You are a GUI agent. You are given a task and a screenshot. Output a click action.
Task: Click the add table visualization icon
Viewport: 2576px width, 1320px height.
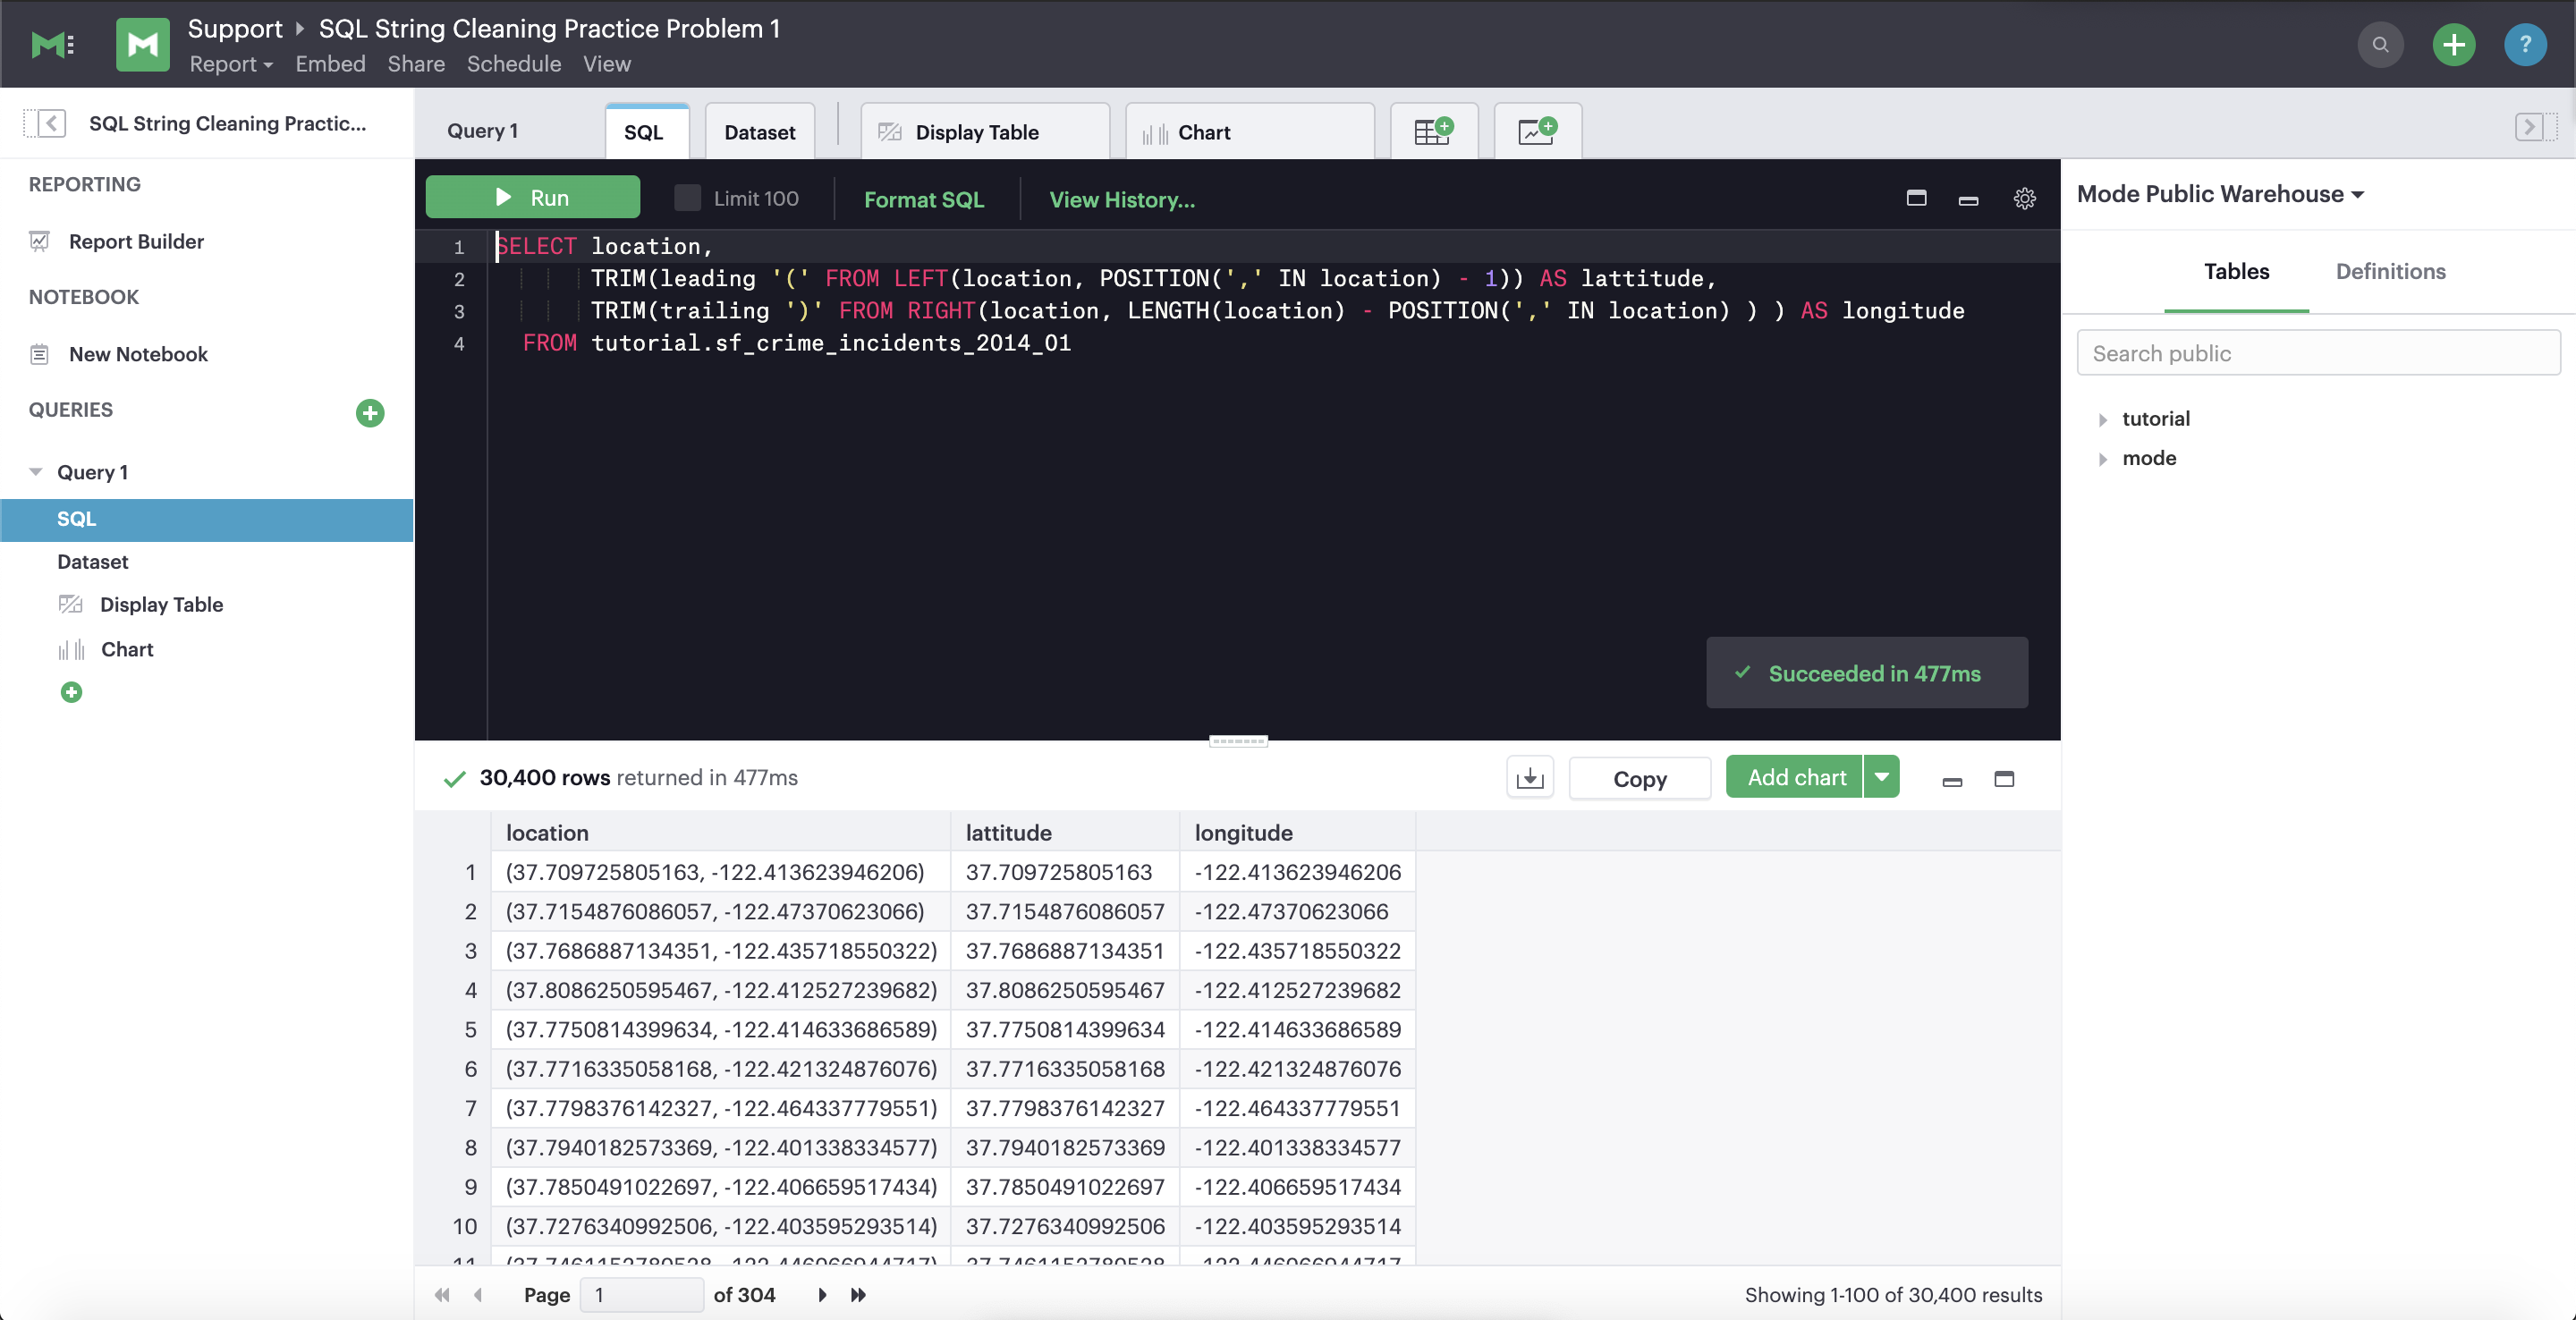[1433, 131]
